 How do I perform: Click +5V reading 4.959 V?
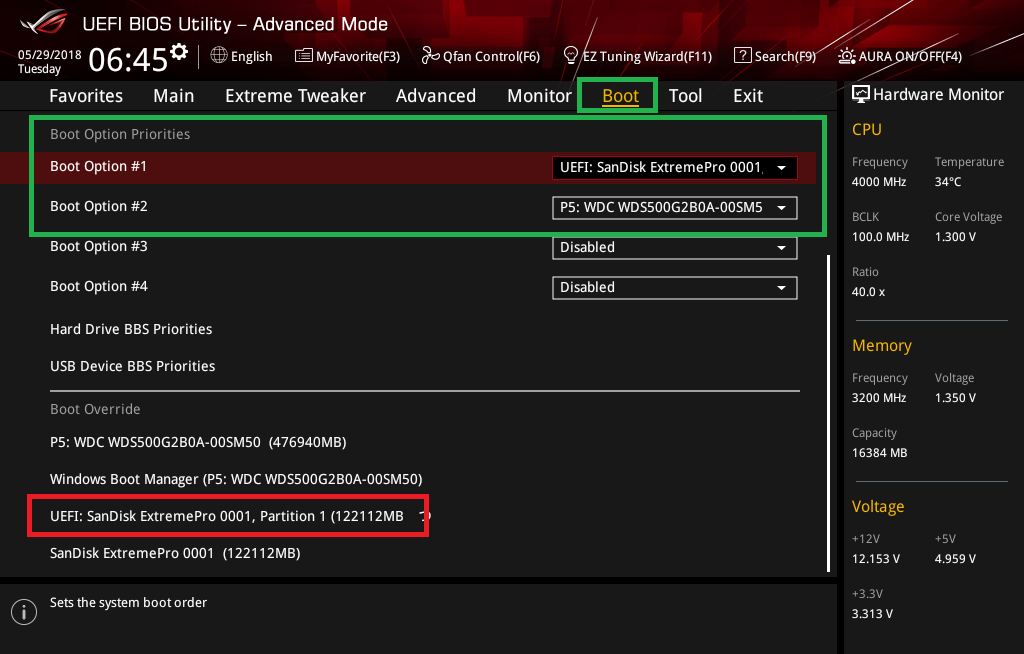(955, 559)
